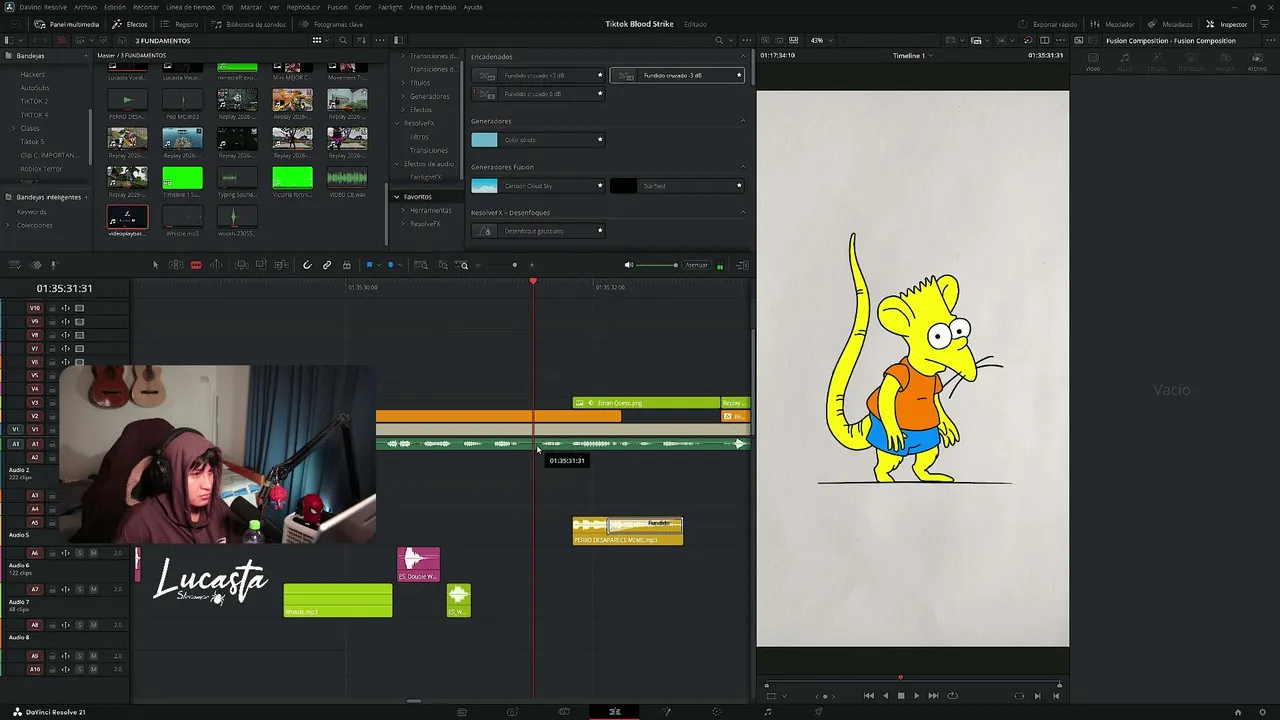Image resolution: width=1280 pixels, height=720 pixels.
Task: Toggle the Inspector panel
Action: click(x=1227, y=24)
